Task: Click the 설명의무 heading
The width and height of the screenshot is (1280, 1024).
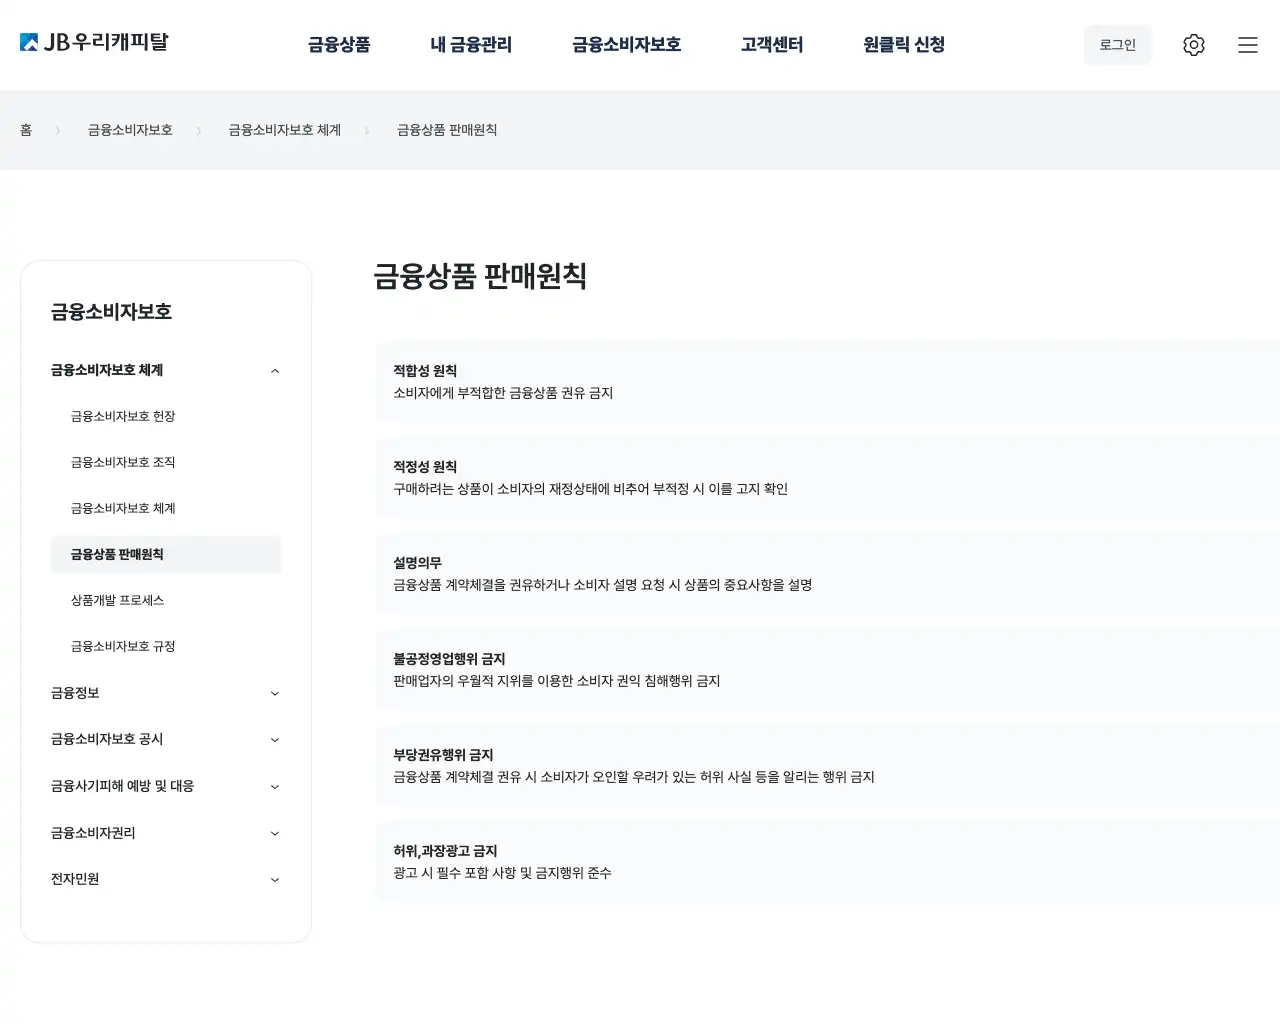Action: [x=417, y=563]
